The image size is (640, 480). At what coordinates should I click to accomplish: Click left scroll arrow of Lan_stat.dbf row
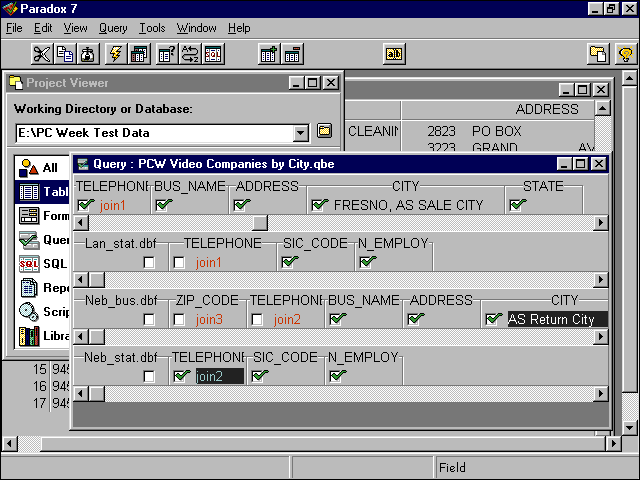pyautogui.click(x=82, y=280)
